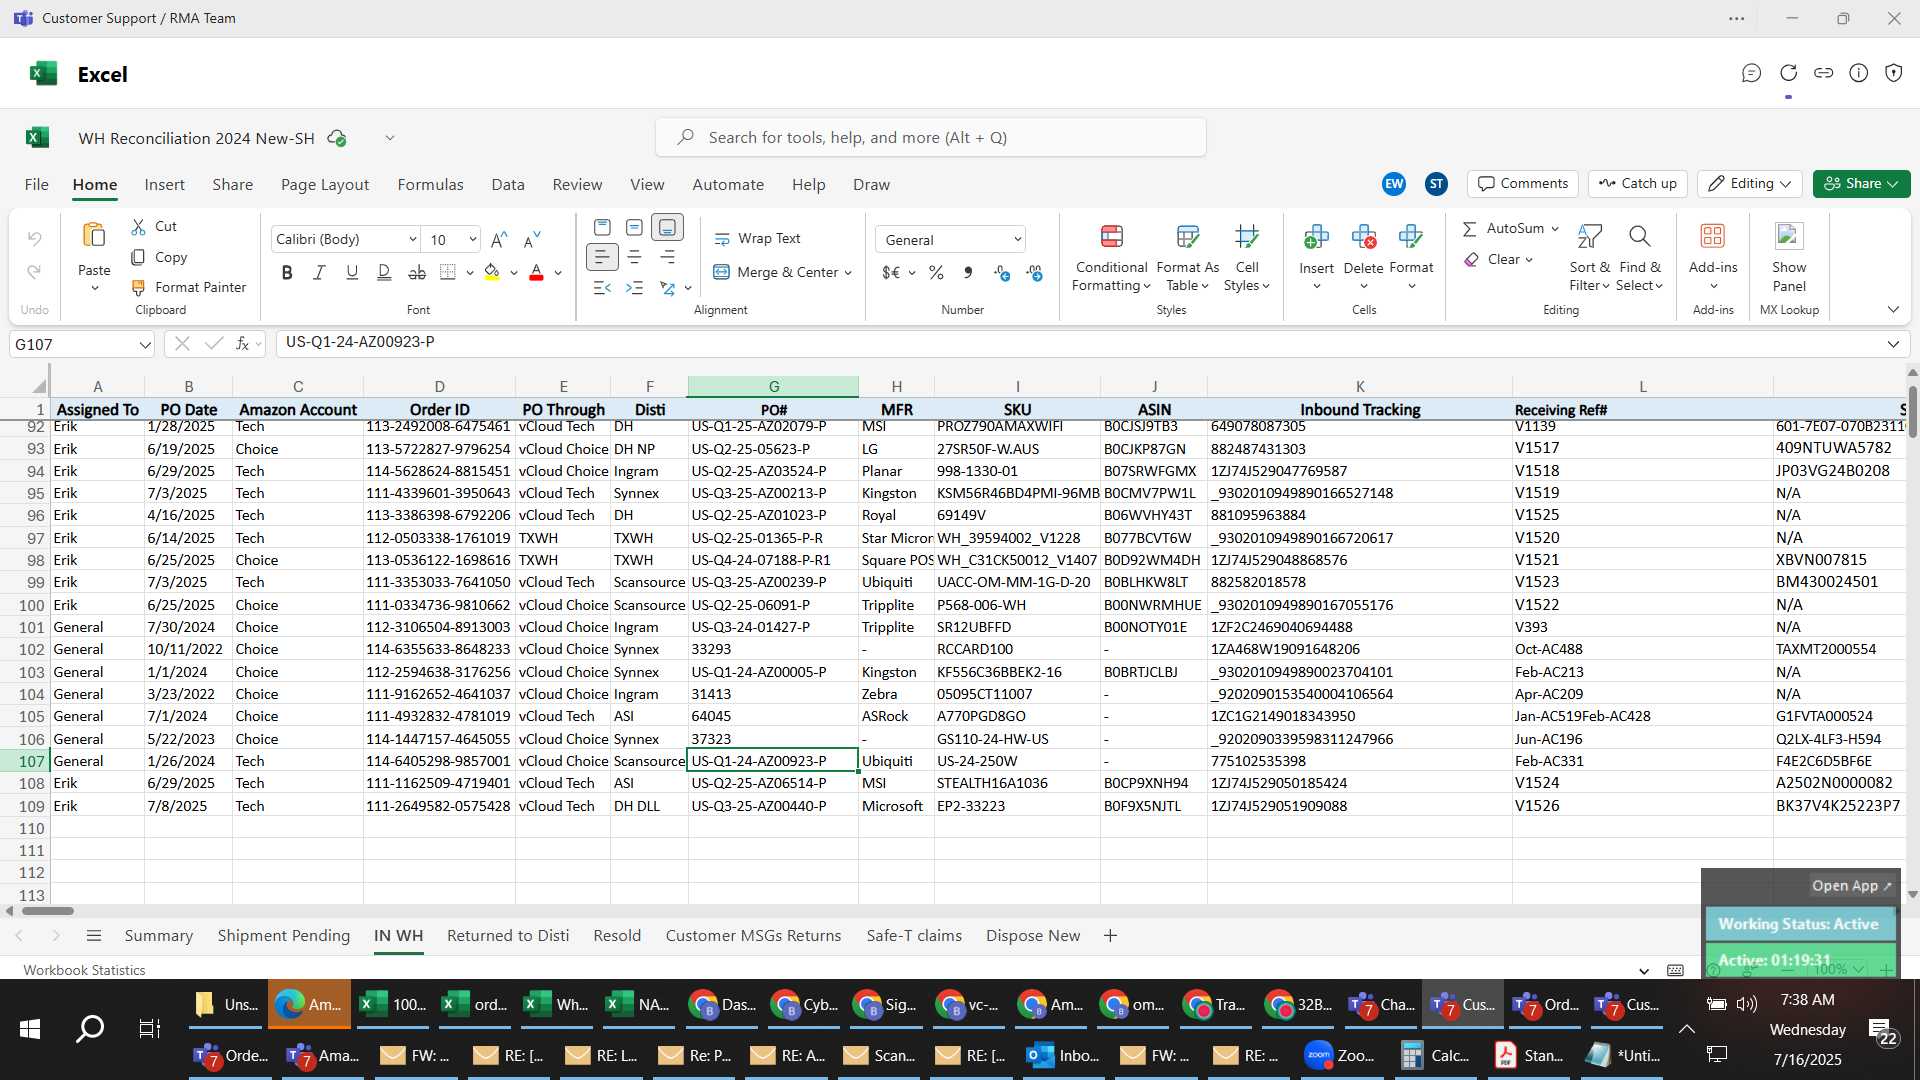Click the Redo arrow
This screenshot has width=1920, height=1080.
[34, 272]
